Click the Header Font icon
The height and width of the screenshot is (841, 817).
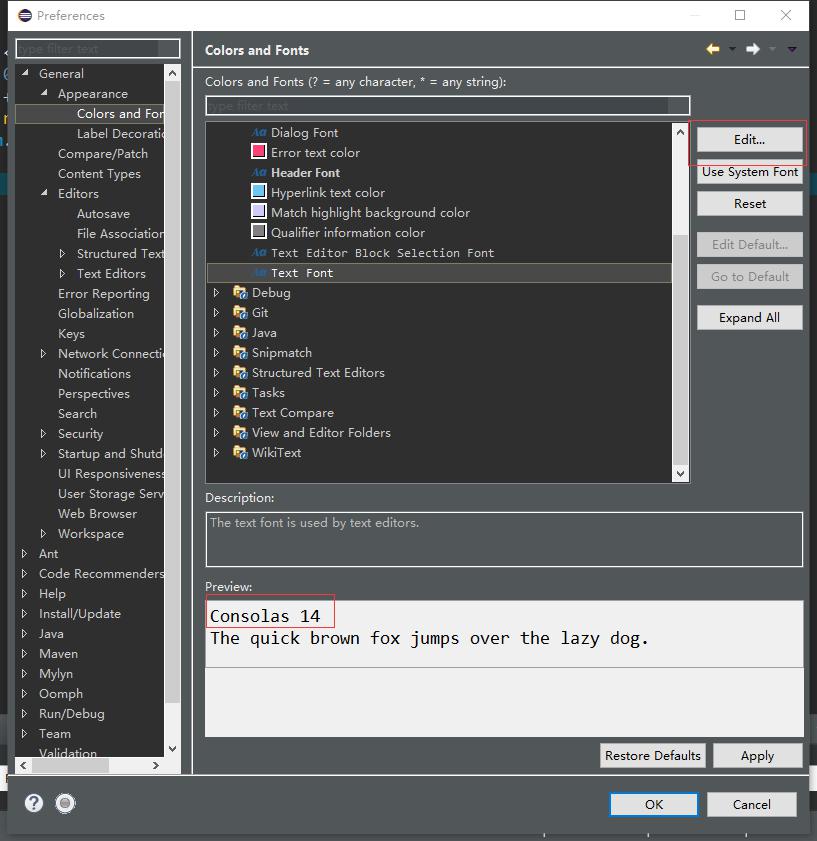[259, 173]
